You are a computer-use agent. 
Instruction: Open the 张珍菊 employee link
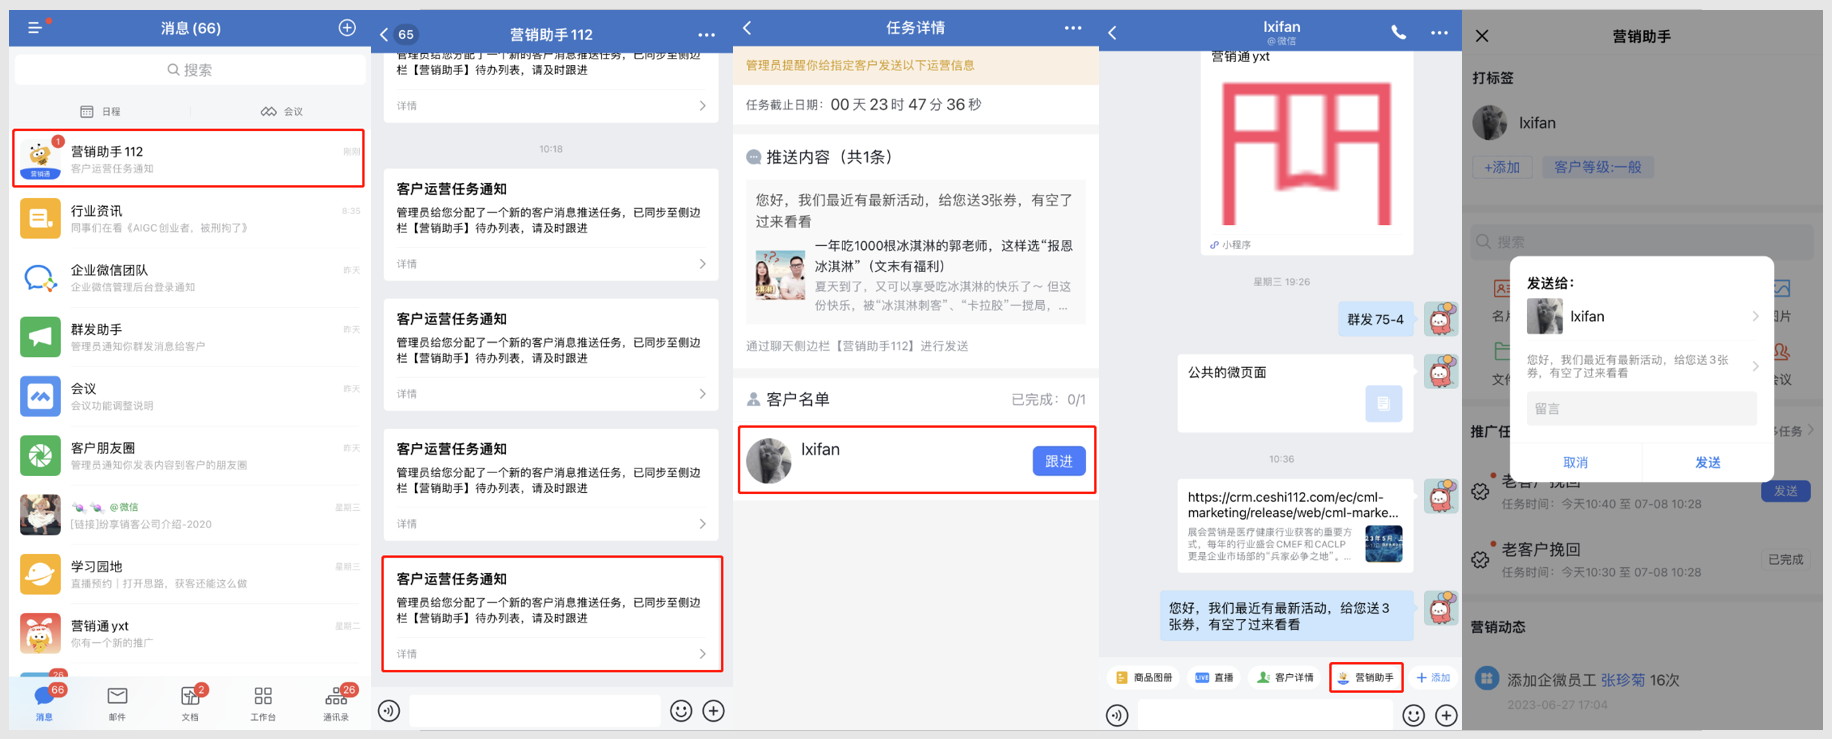pos(1623,680)
